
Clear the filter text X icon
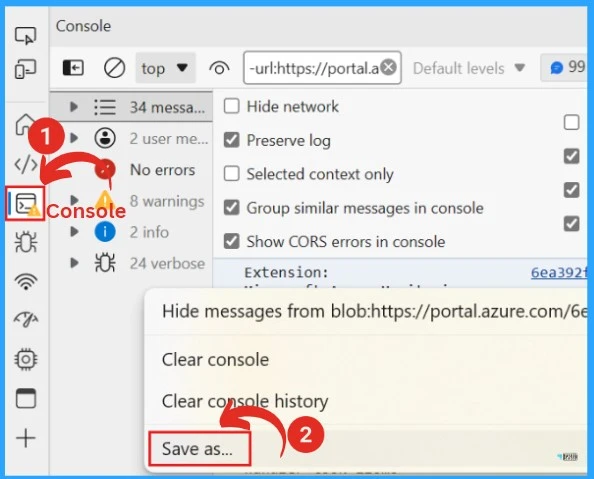click(389, 68)
